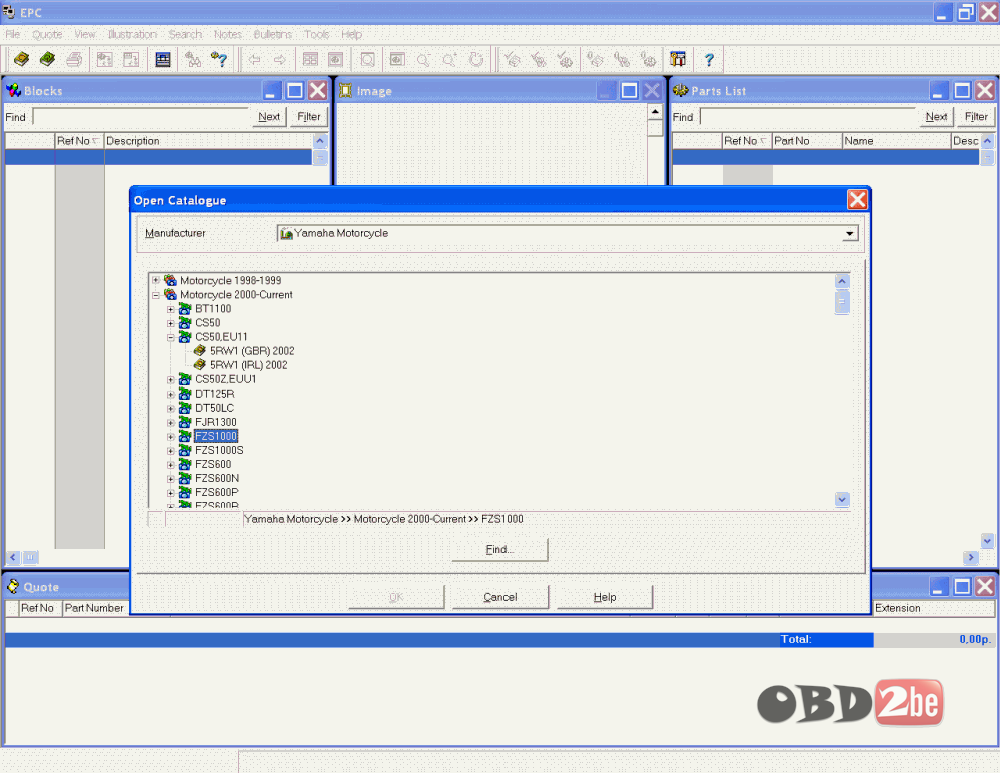Click the Part No column header
1000x773 pixels.
pyautogui.click(x=807, y=141)
